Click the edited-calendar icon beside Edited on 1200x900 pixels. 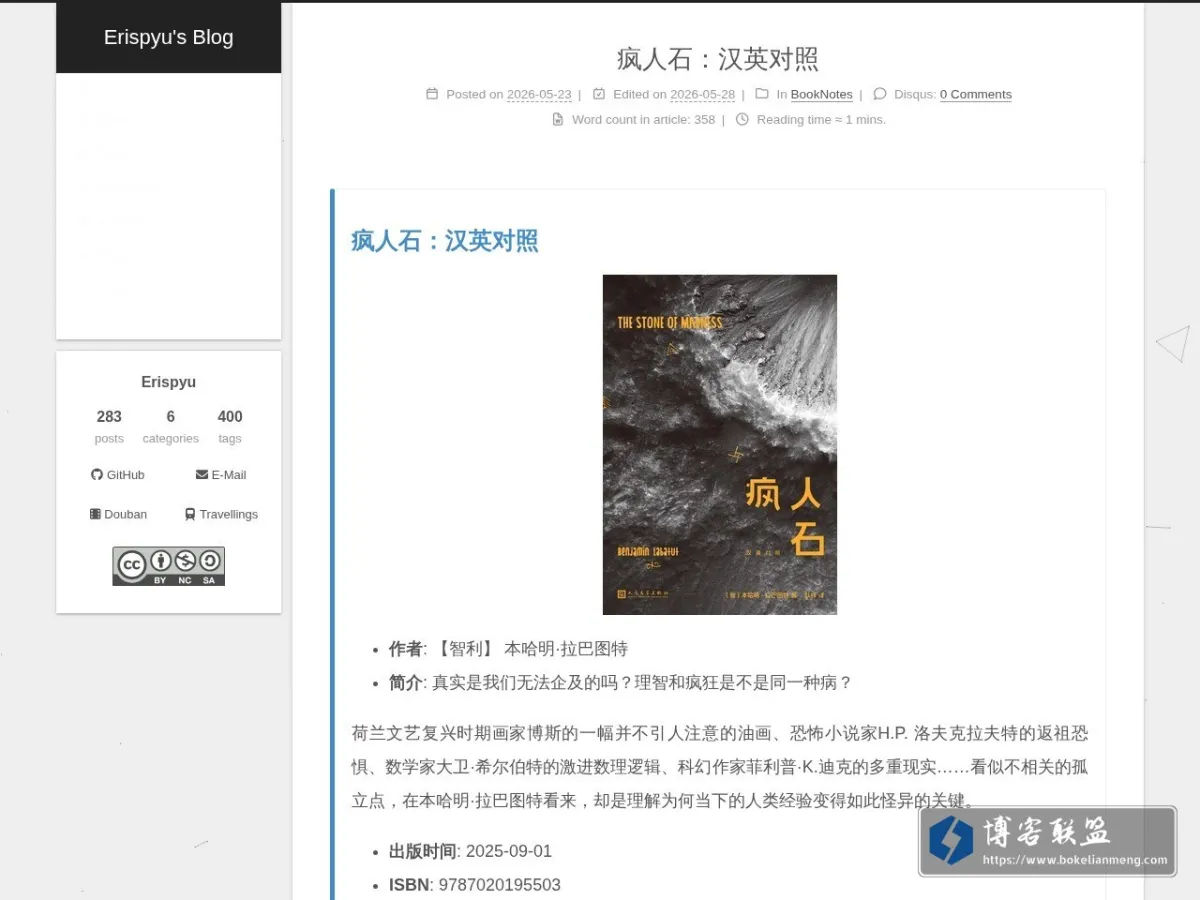[x=599, y=94]
